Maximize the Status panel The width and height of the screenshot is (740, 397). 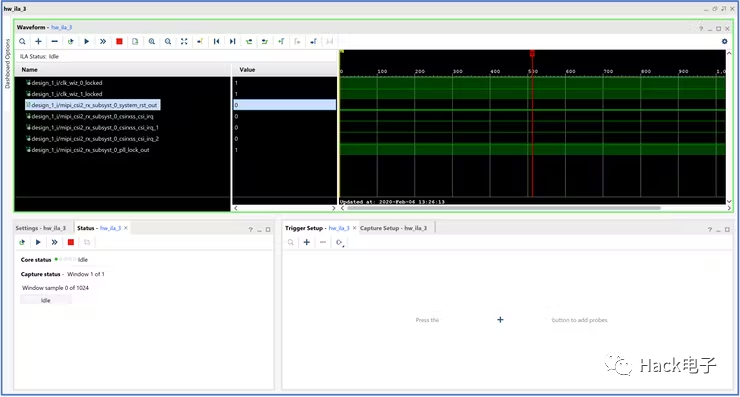pos(268,229)
